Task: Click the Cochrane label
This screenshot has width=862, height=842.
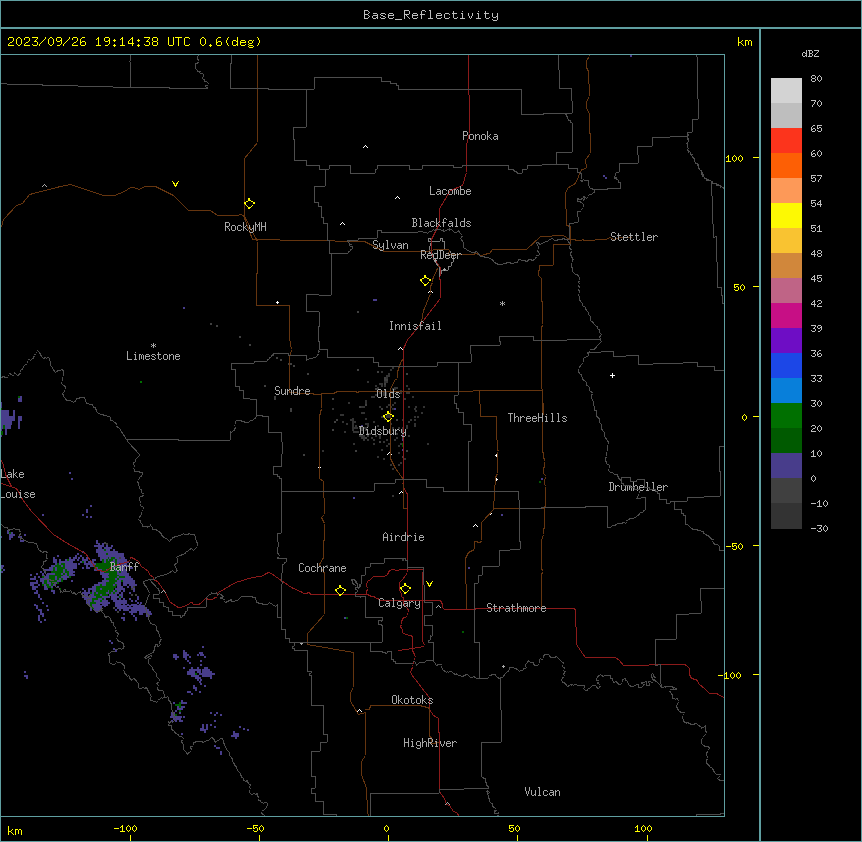Action: click(322, 568)
